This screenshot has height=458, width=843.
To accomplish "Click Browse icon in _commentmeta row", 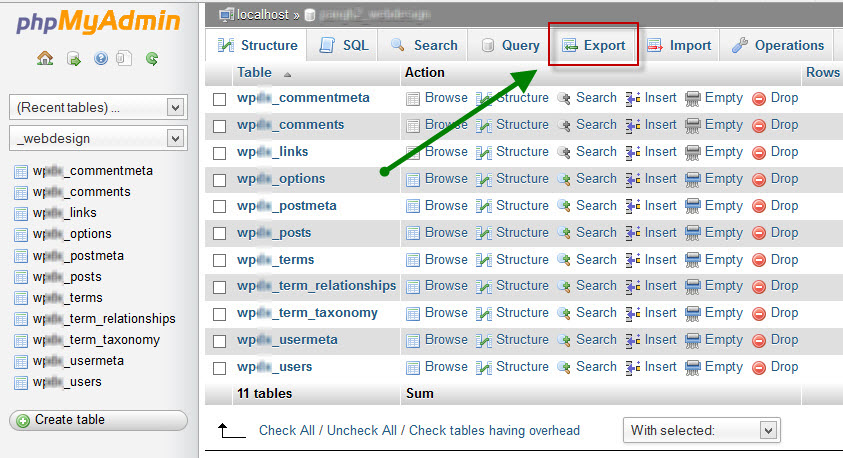I will pyautogui.click(x=413, y=99).
